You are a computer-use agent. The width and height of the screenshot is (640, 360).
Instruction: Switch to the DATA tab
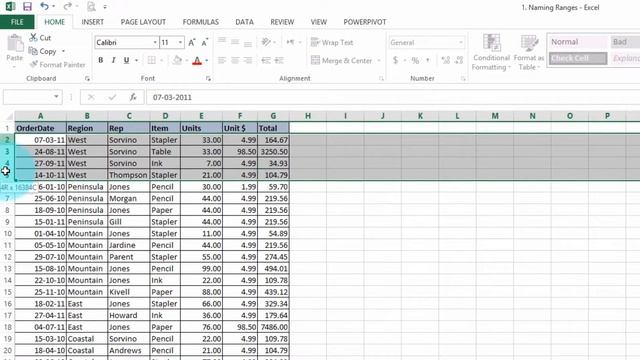tap(244, 22)
